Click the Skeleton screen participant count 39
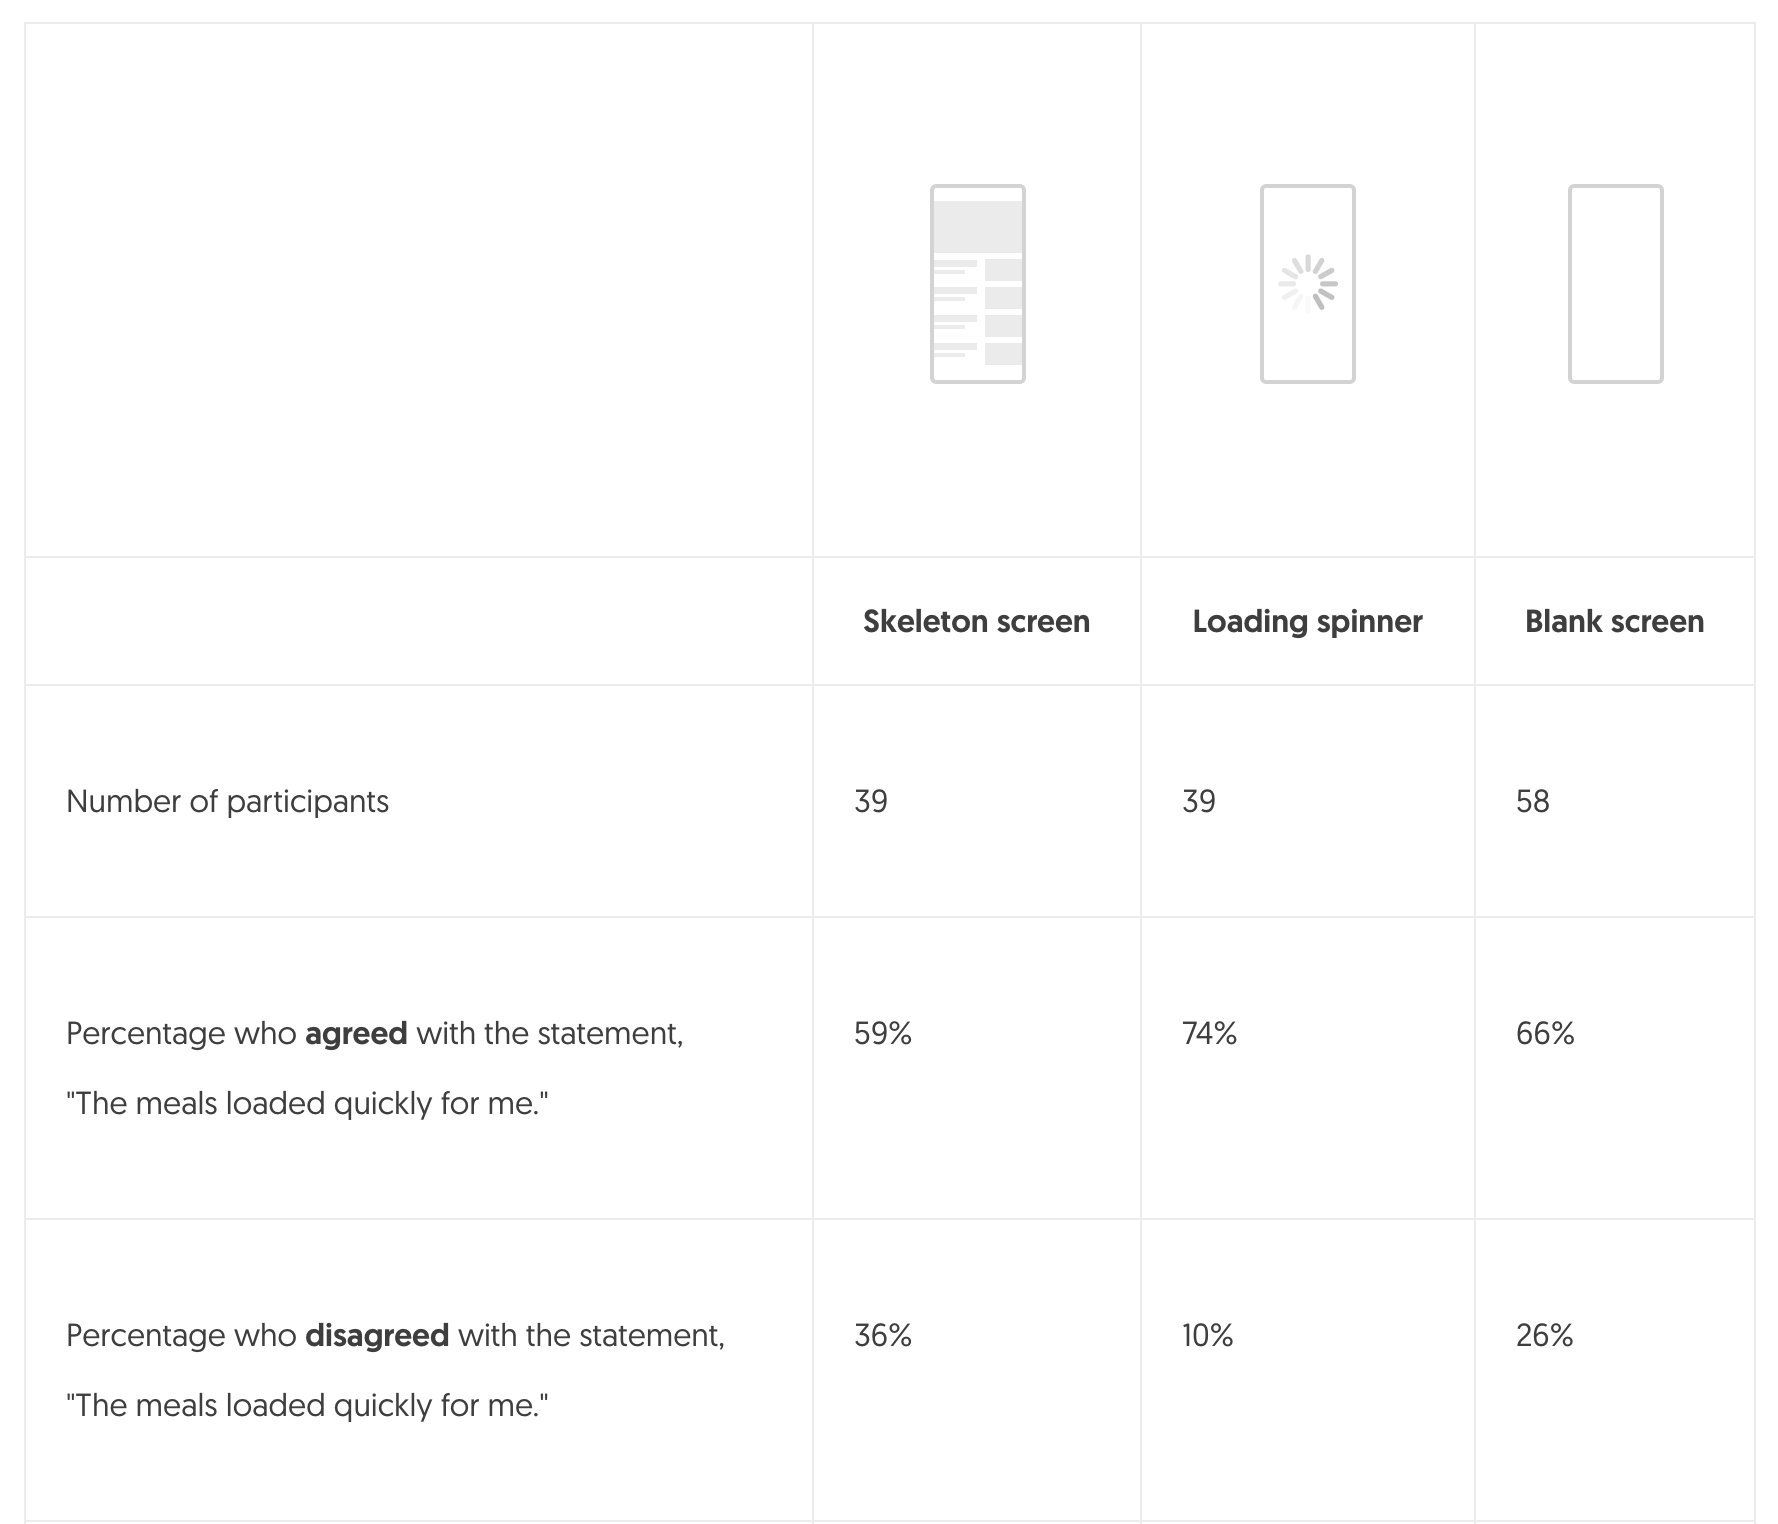 (871, 801)
